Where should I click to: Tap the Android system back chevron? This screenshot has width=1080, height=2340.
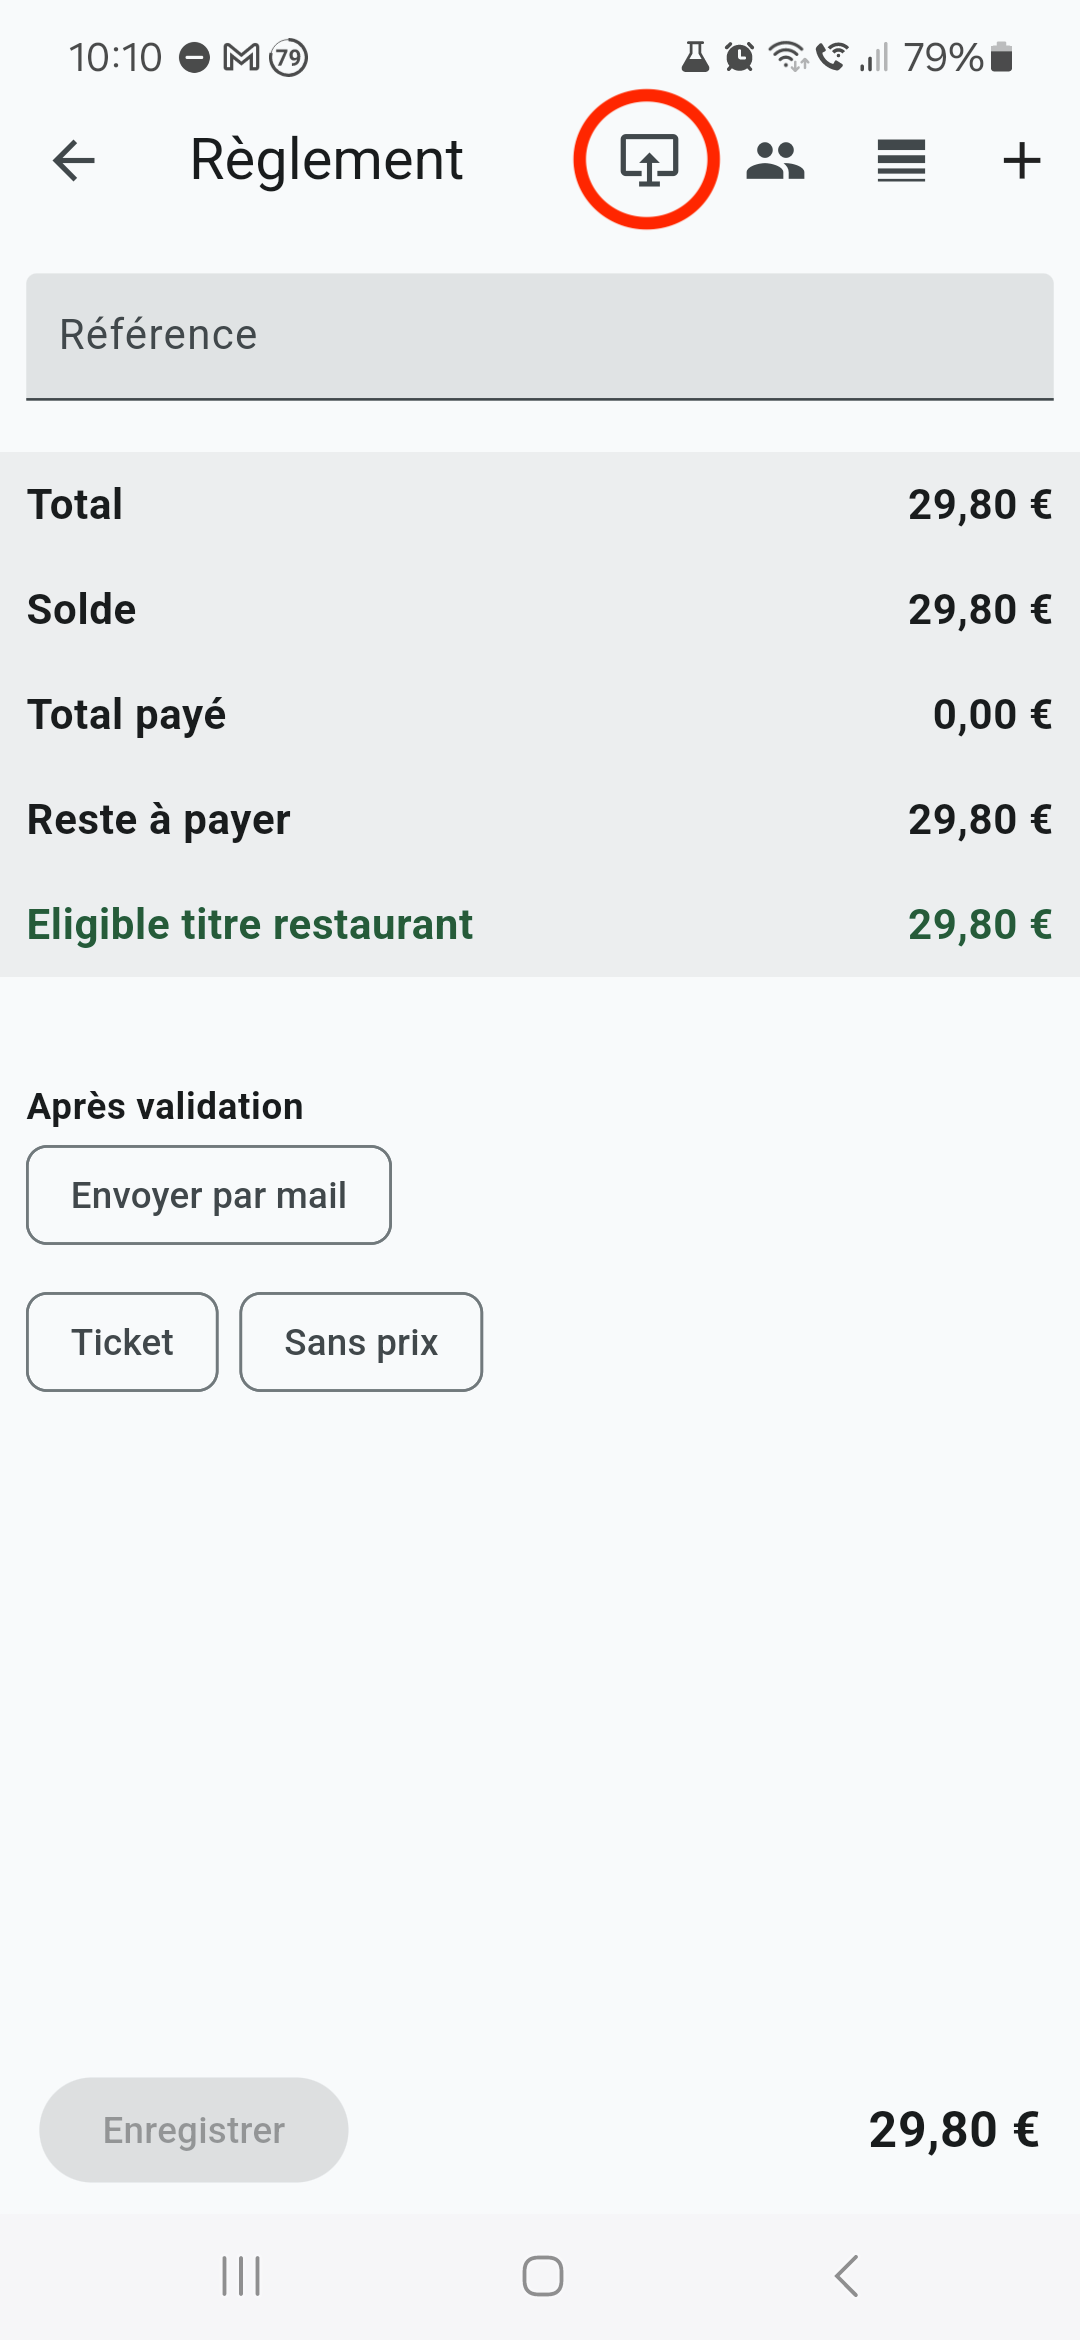846,2276
